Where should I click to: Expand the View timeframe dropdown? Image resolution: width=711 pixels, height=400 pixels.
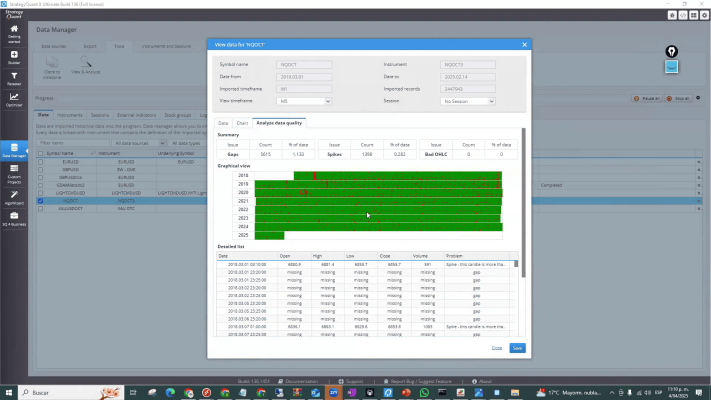coord(304,101)
